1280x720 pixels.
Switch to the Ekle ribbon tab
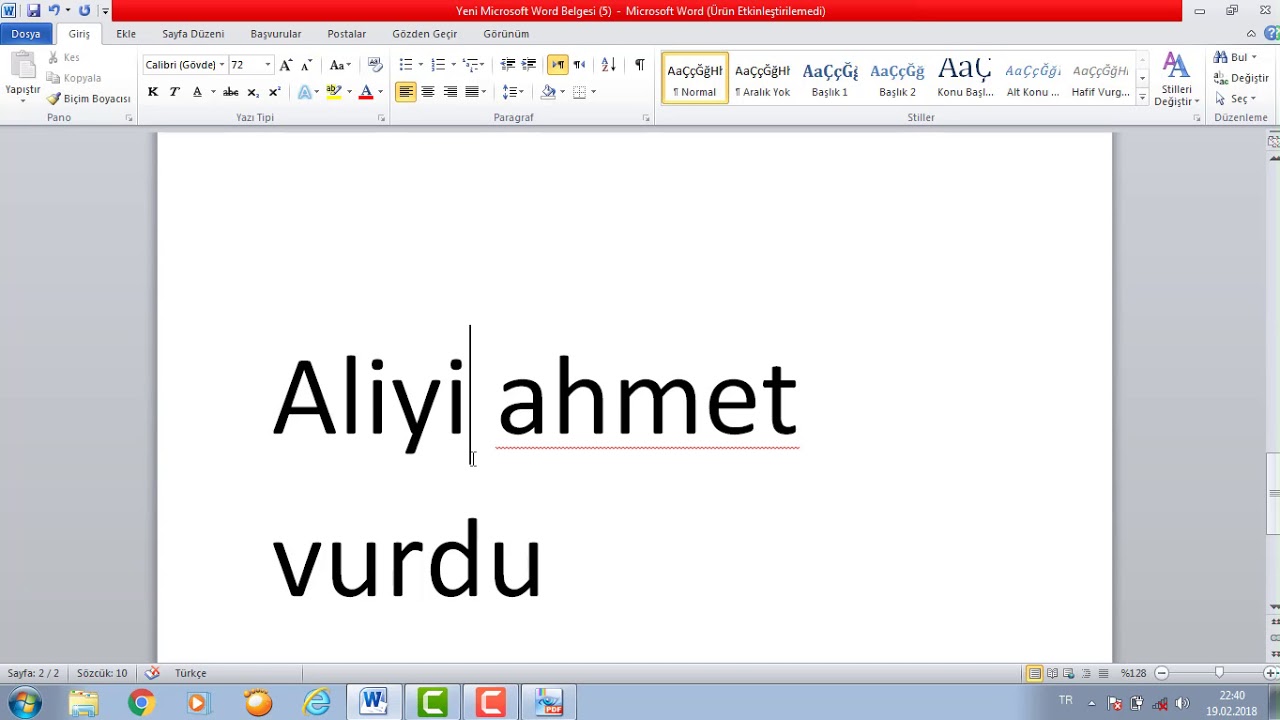click(x=126, y=34)
